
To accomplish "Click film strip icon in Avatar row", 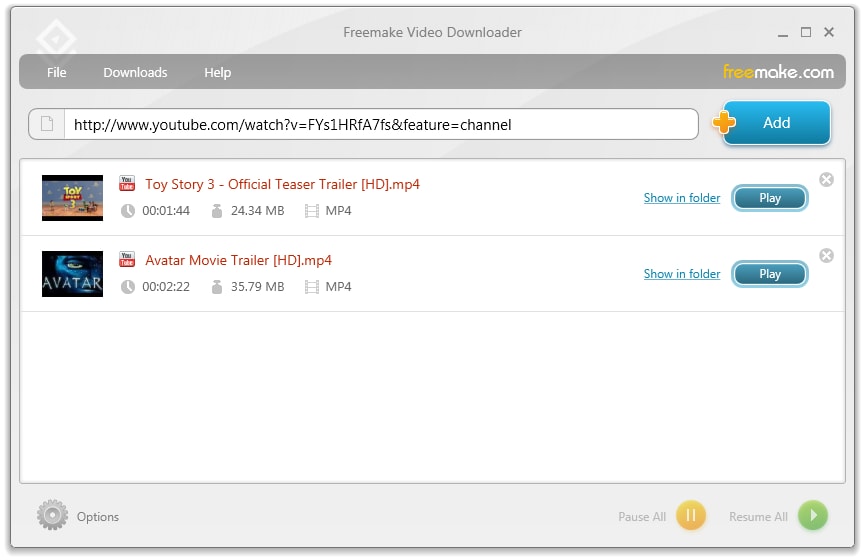I will (x=312, y=287).
